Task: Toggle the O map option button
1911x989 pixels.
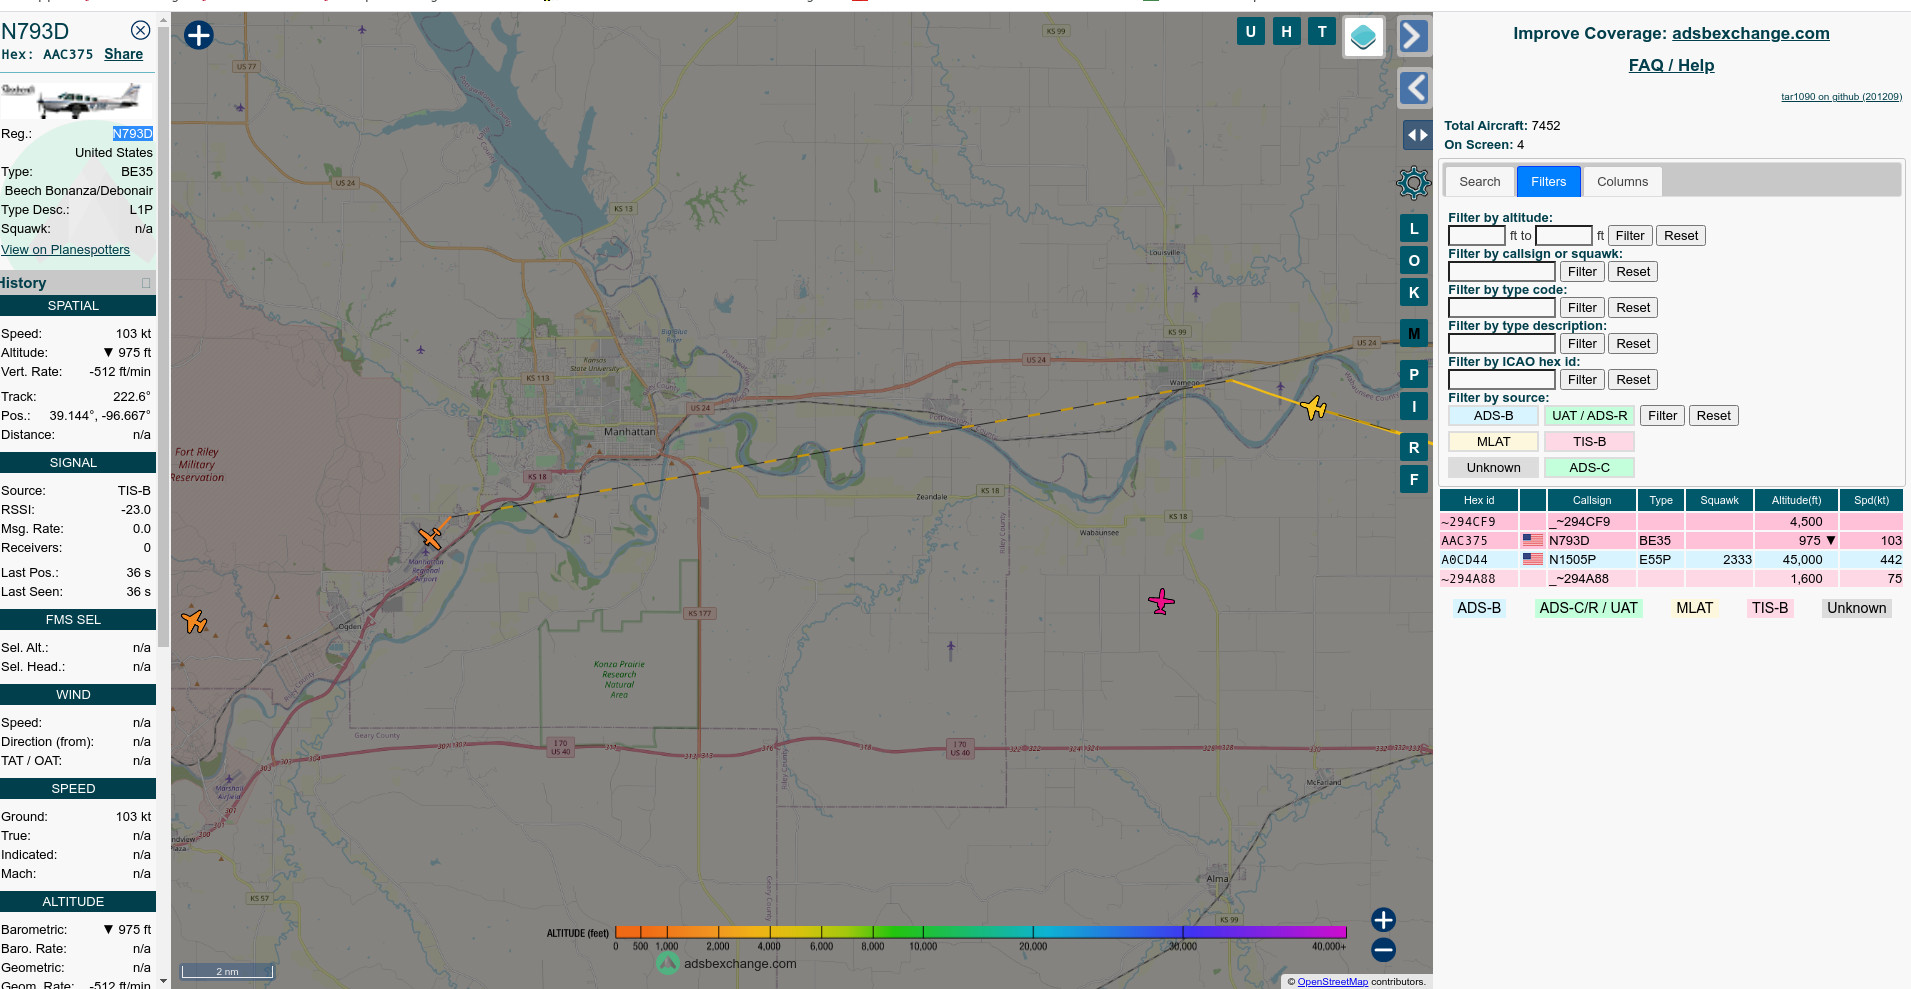Action: [1413, 261]
